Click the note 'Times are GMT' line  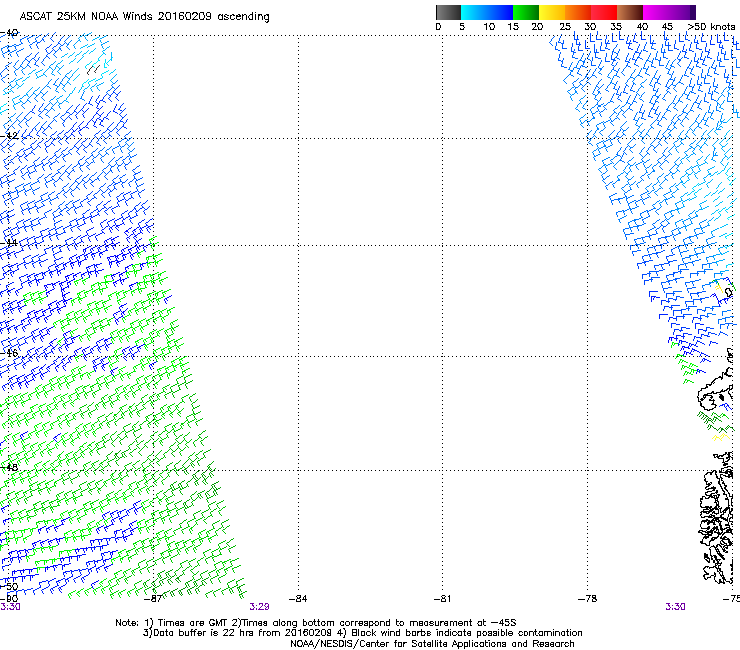click(316, 623)
